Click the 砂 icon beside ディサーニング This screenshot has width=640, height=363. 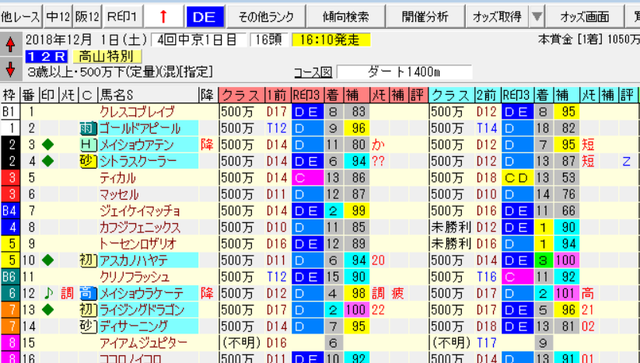88,326
